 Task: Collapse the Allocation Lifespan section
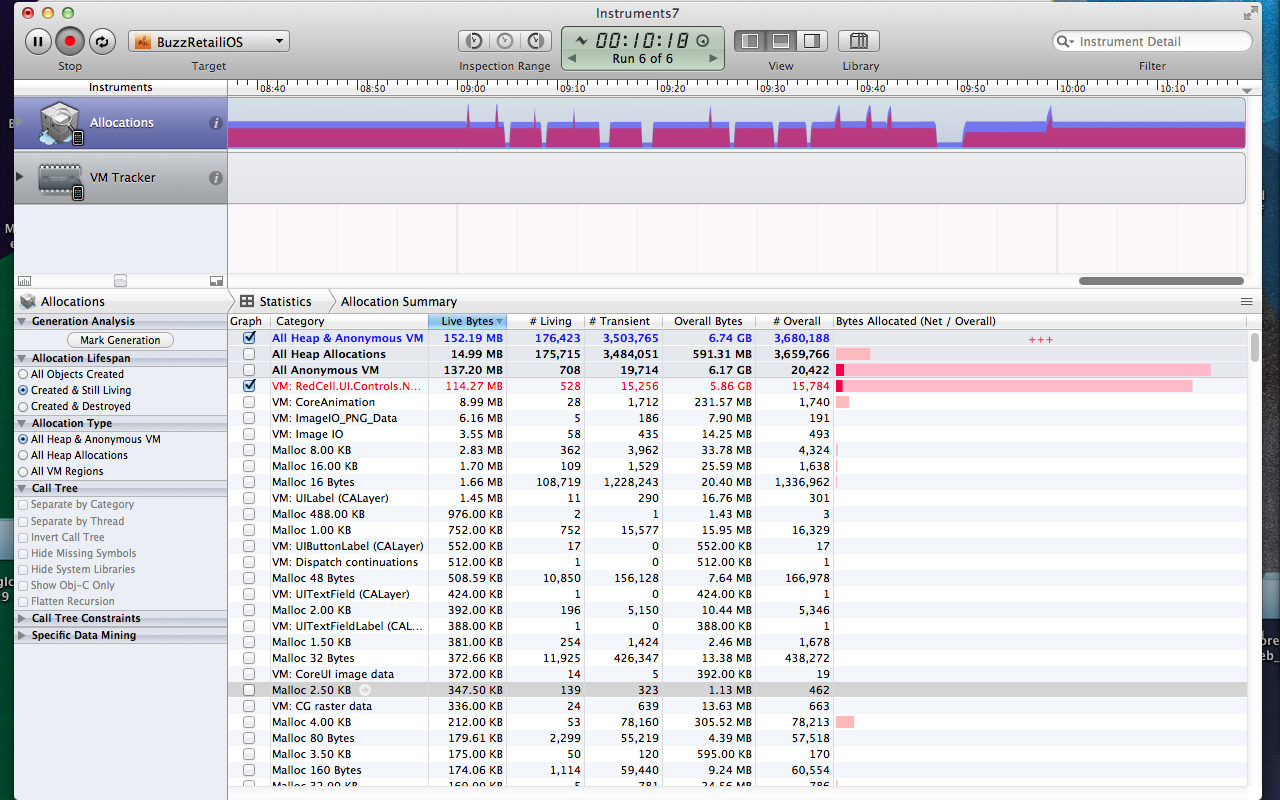(22, 358)
